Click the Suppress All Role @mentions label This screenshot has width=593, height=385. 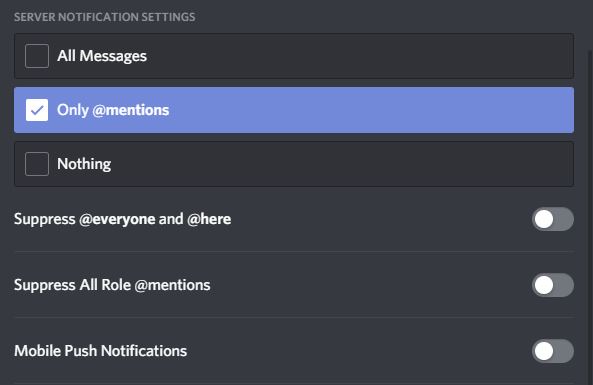[x=112, y=285]
